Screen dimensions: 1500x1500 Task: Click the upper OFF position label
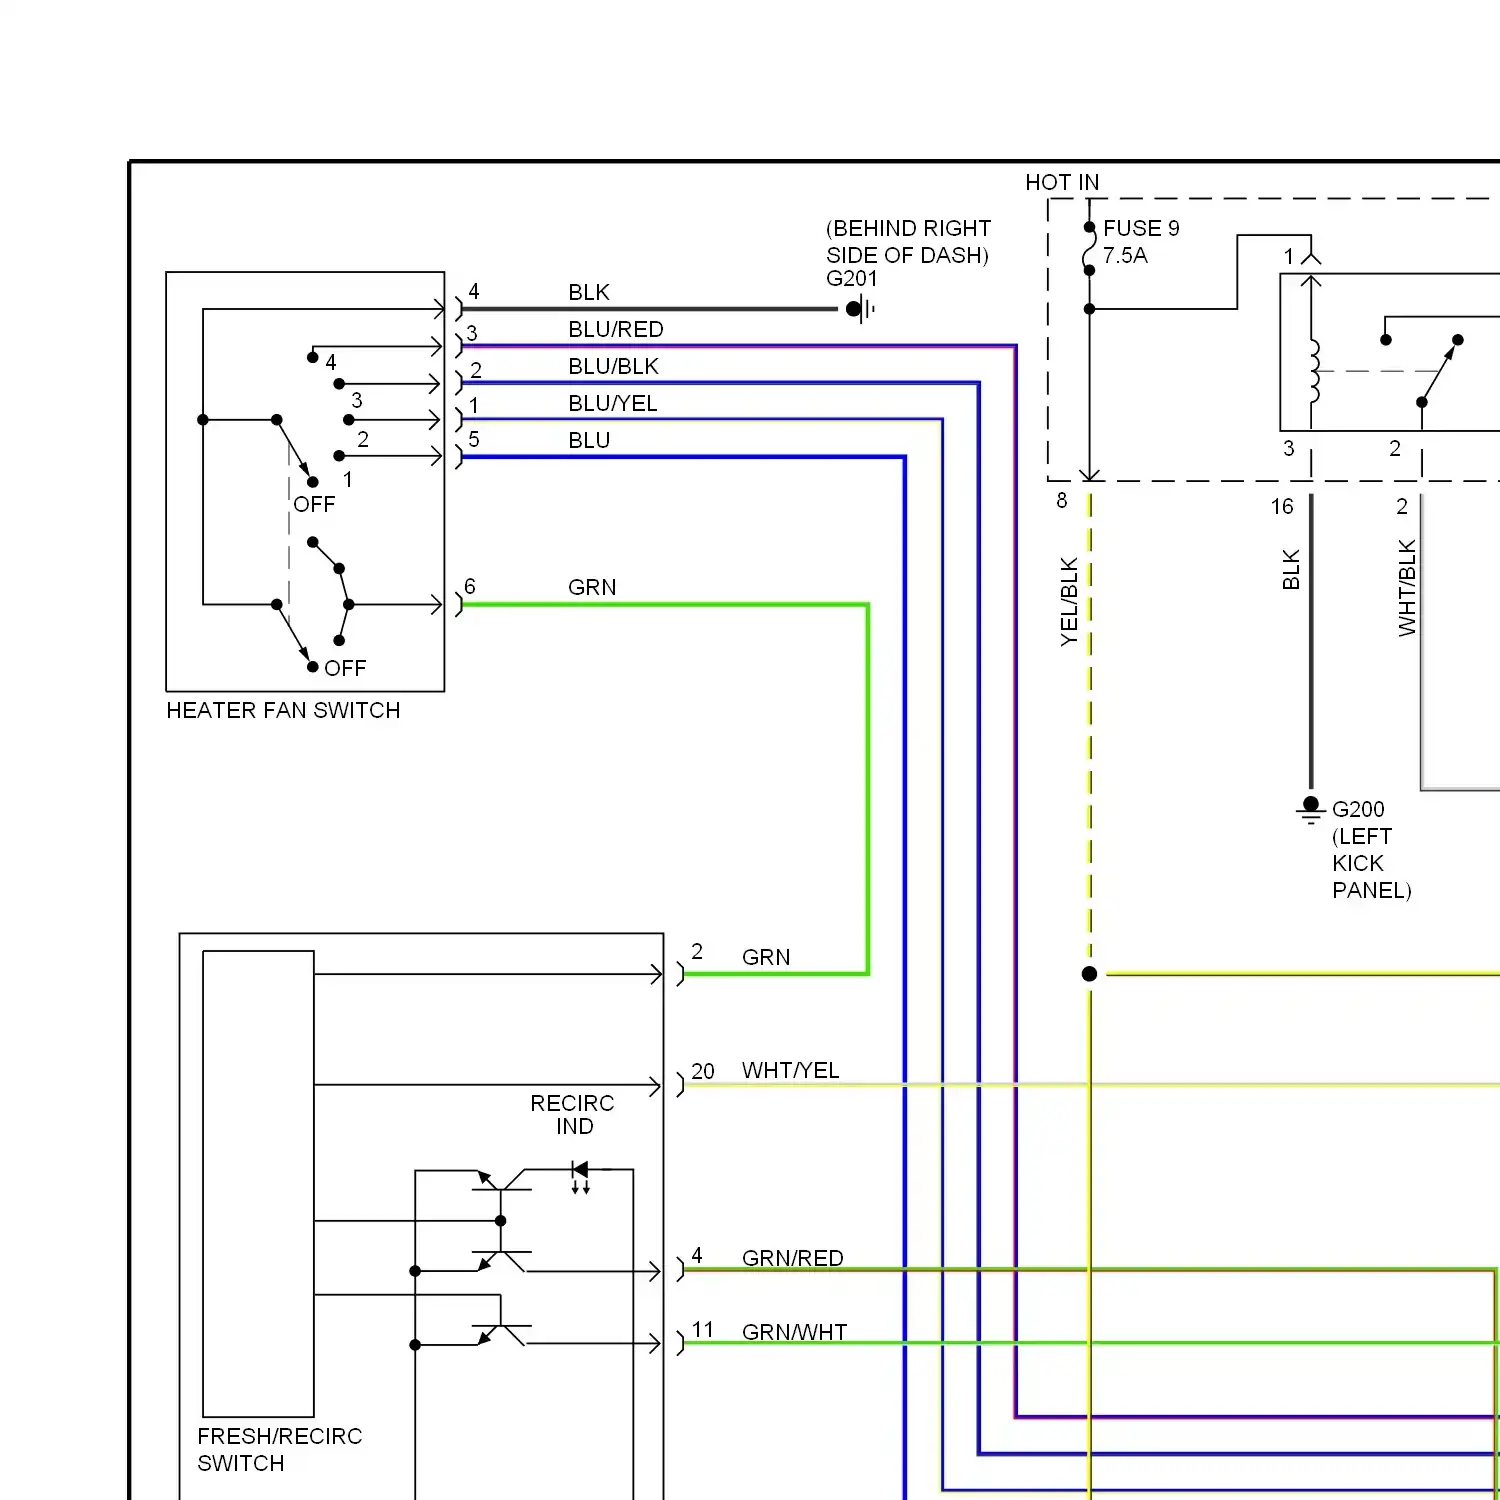point(314,504)
